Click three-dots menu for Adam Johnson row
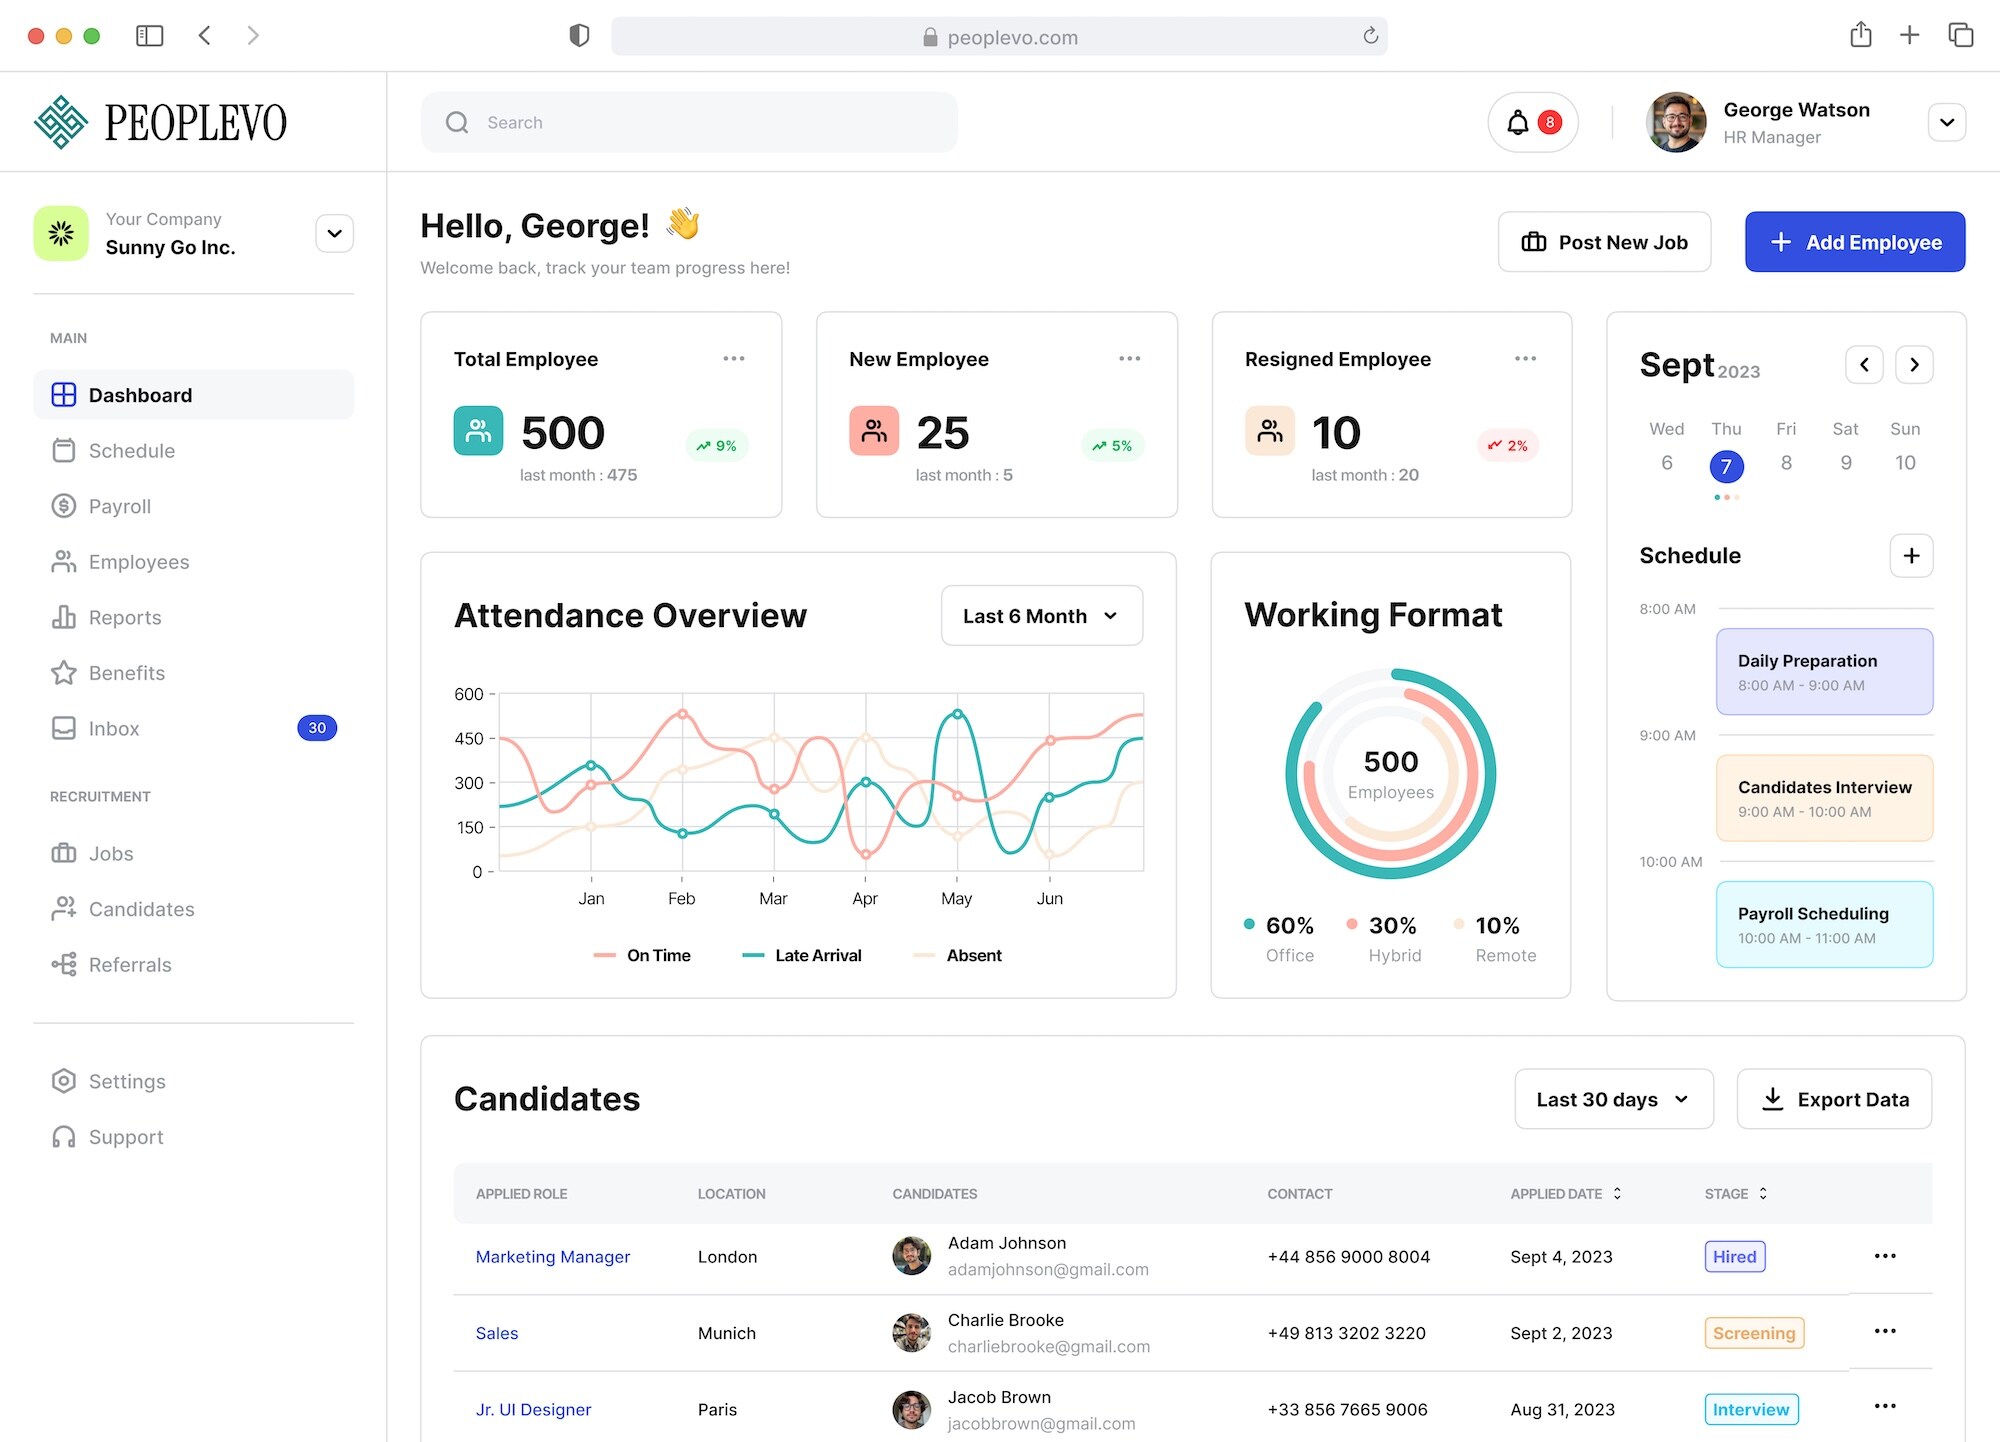Image resolution: width=2000 pixels, height=1442 pixels. tap(1885, 1256)
